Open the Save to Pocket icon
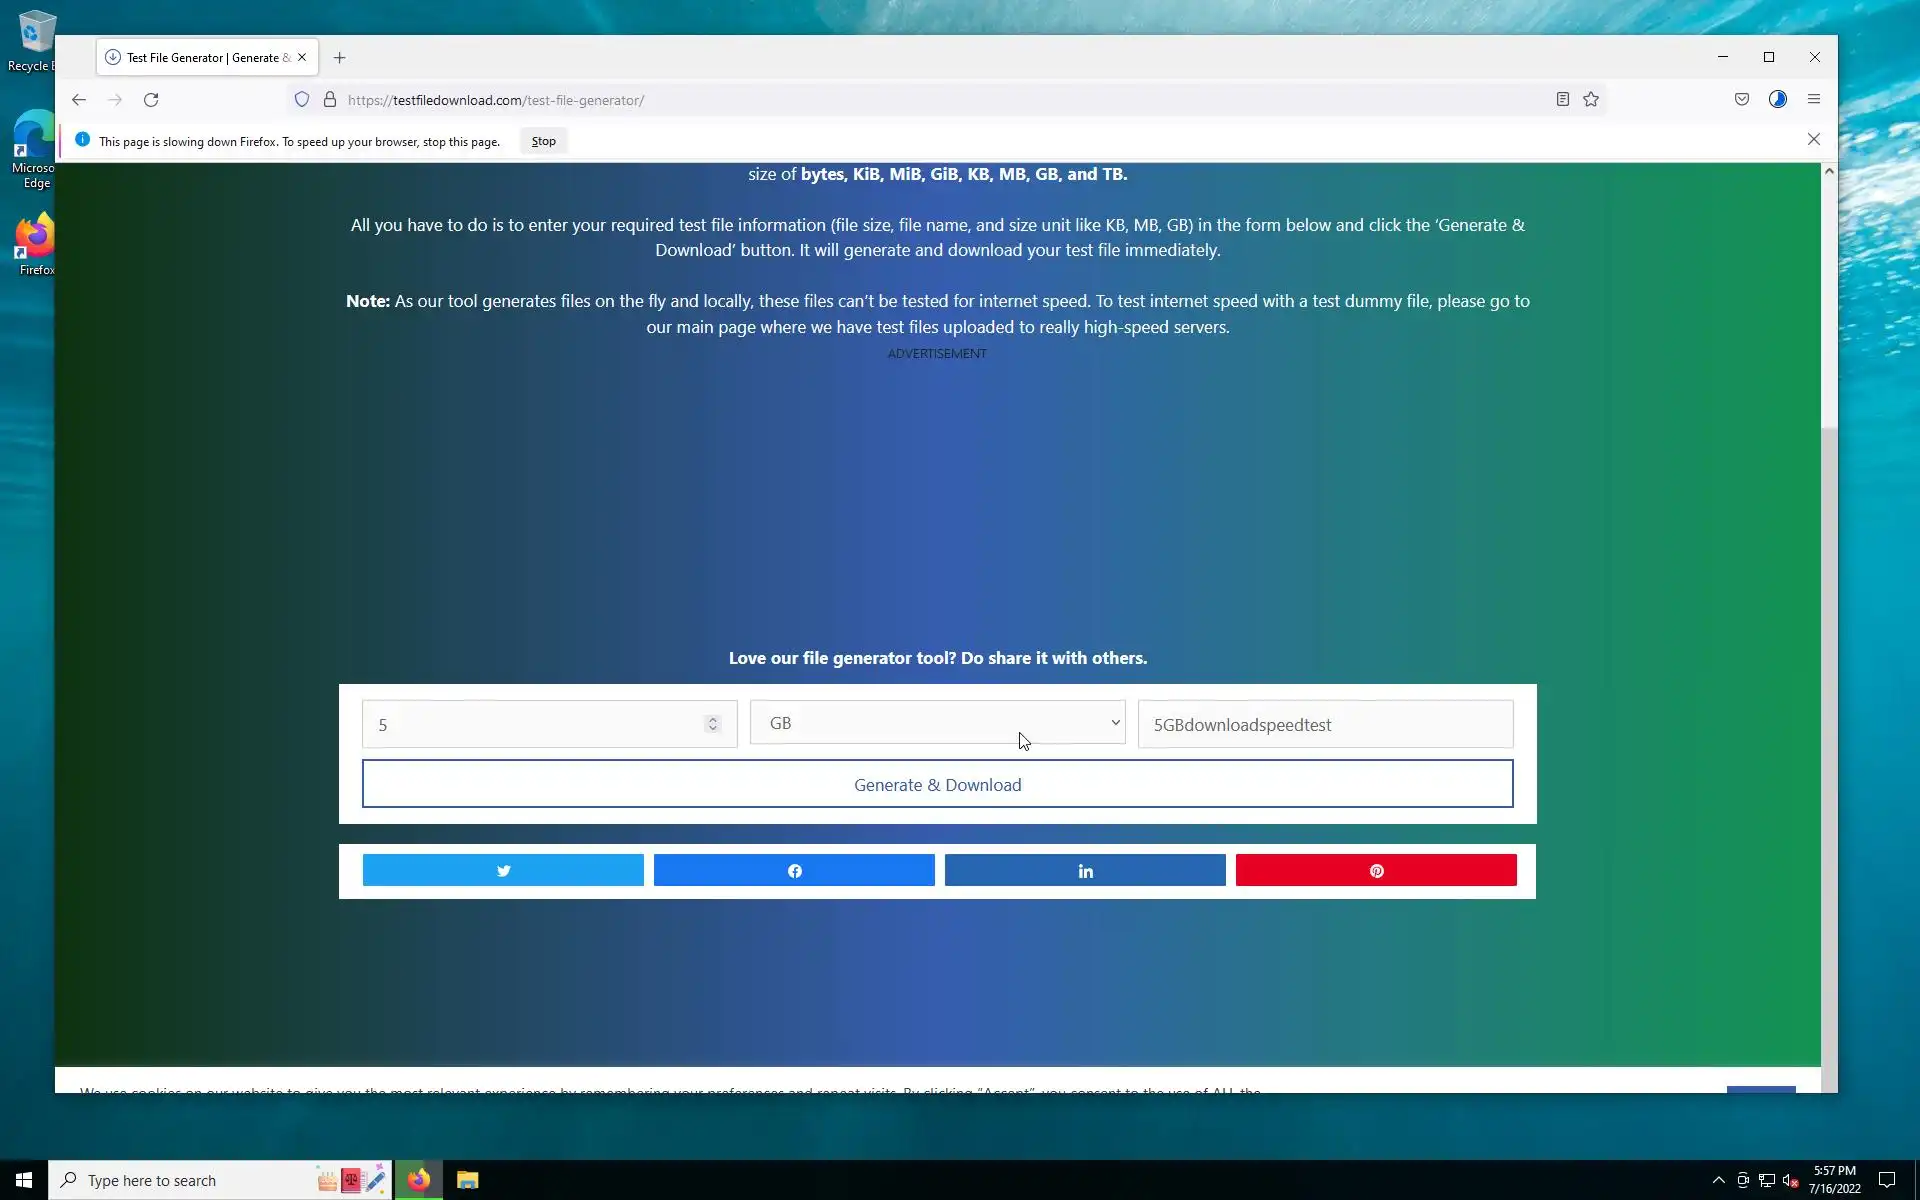Screen dimensions: 1920x1200 (x=1742, y=99)
